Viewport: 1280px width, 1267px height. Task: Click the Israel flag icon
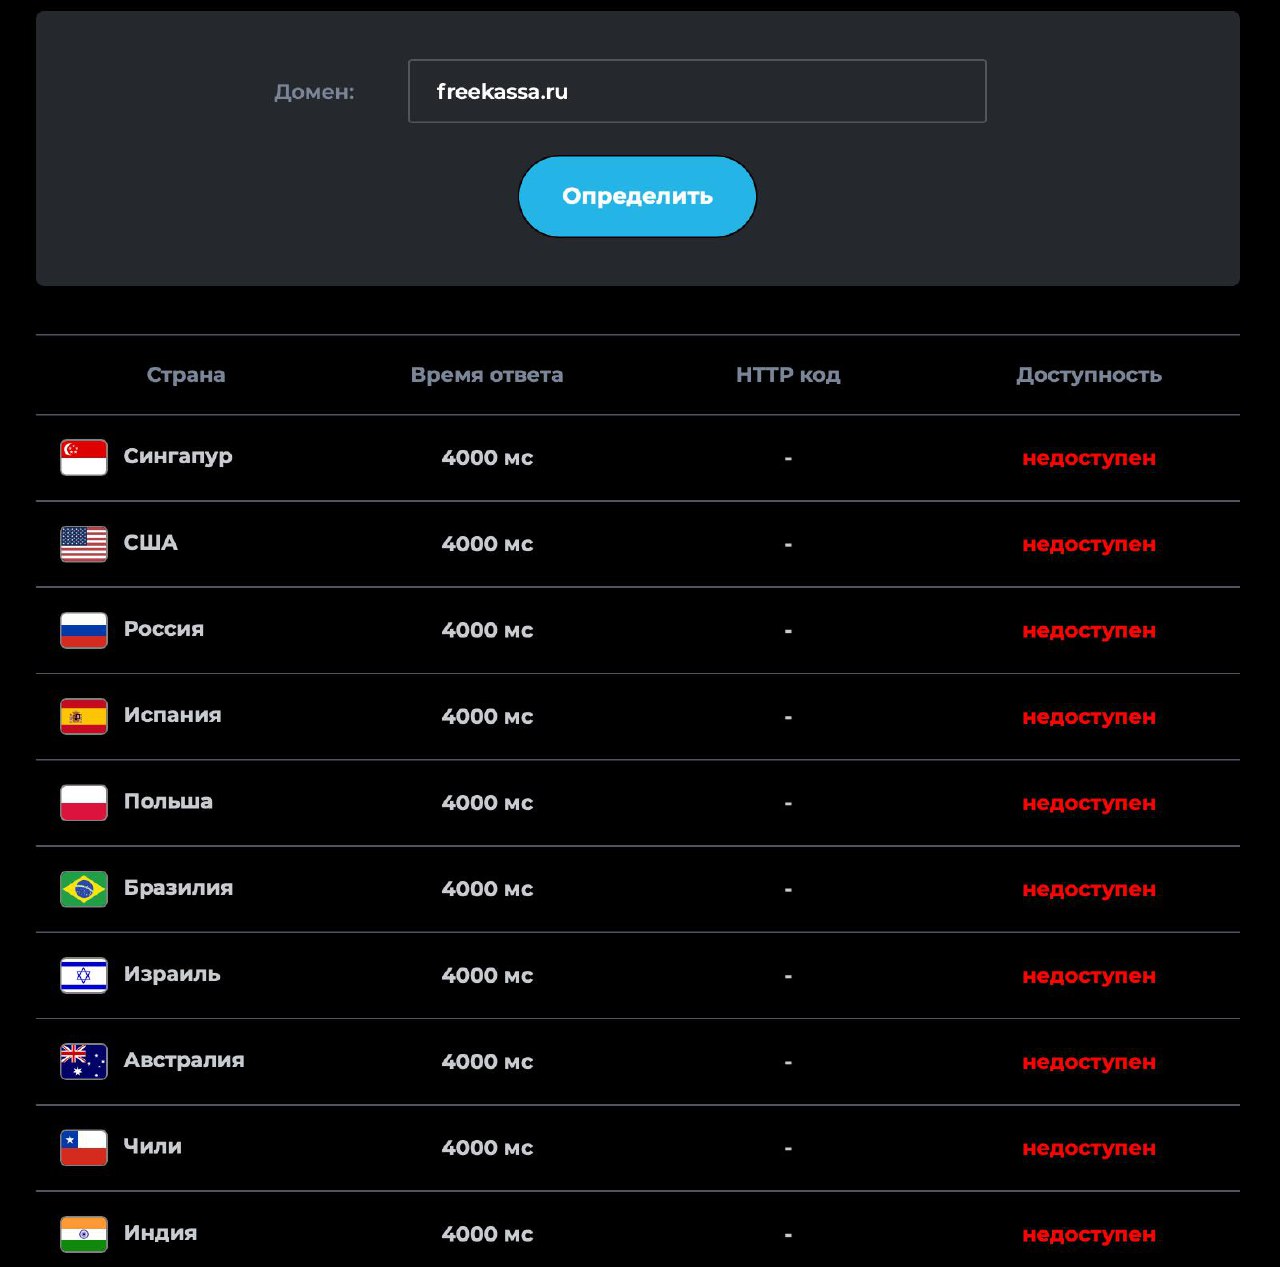click(83, 974)
